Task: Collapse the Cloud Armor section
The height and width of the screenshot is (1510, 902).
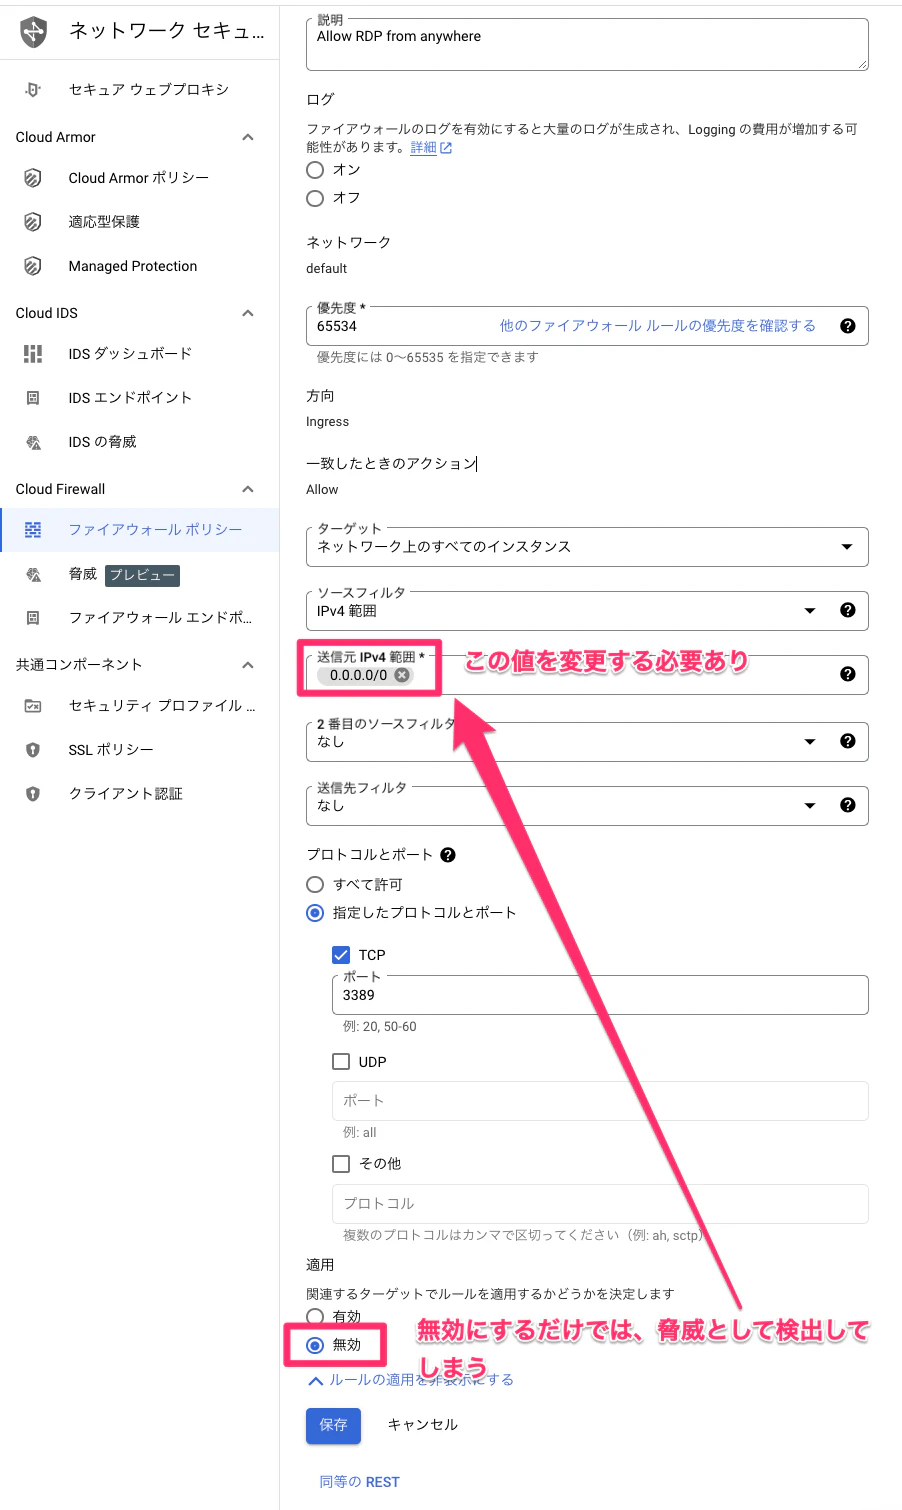Action: (x=248, y=137)
